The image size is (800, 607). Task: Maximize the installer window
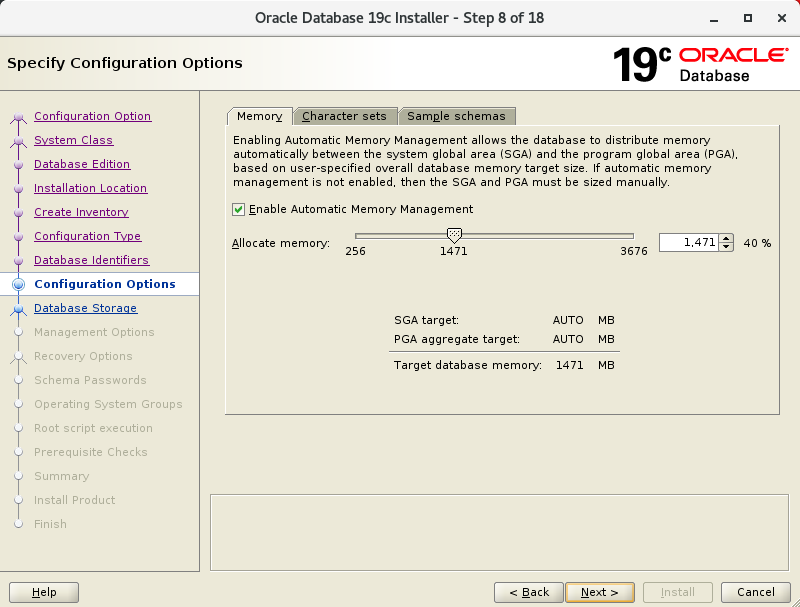coord(748,18)
